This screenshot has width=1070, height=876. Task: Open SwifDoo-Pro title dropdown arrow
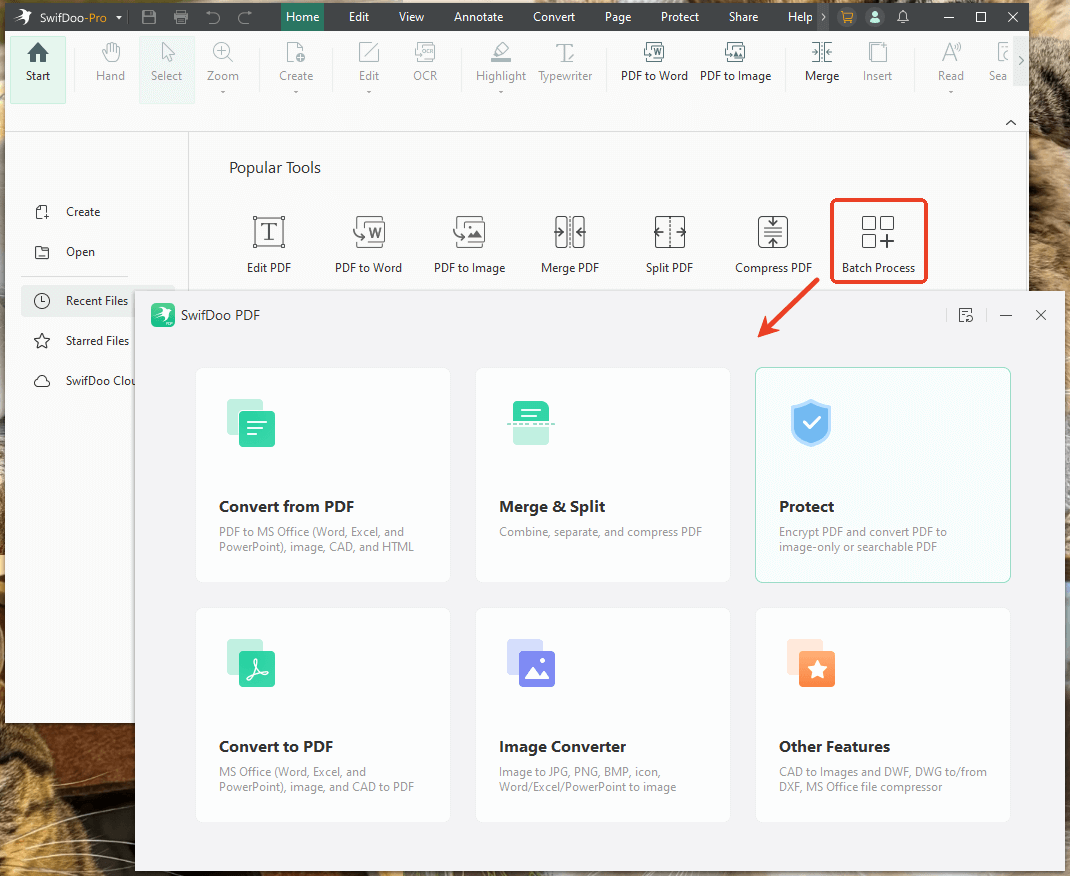tap(119, 18)
